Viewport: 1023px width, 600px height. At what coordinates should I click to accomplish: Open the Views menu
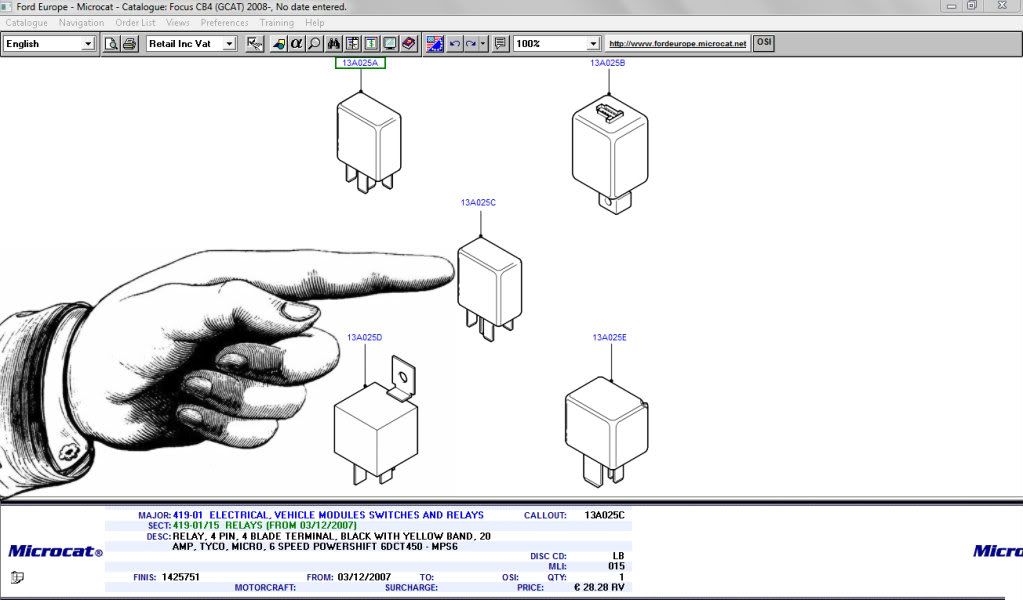[177, 23]
